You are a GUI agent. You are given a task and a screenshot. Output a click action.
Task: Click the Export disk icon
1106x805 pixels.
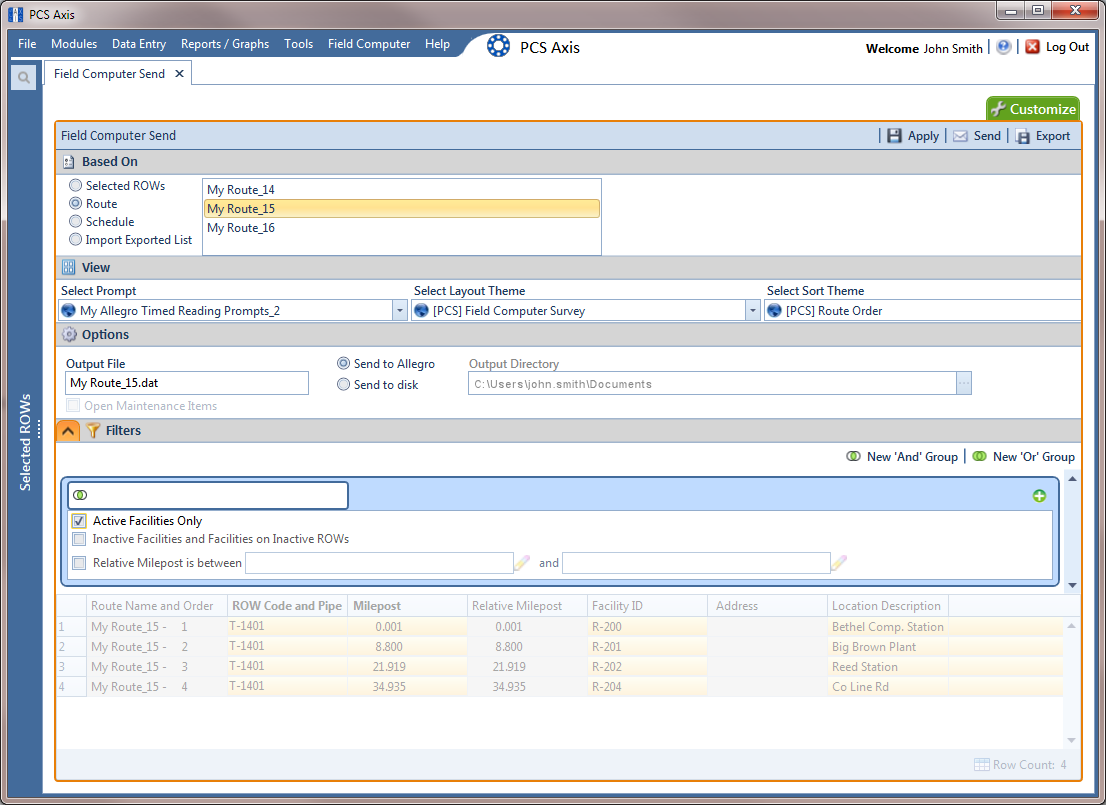tap(1023, 136)
